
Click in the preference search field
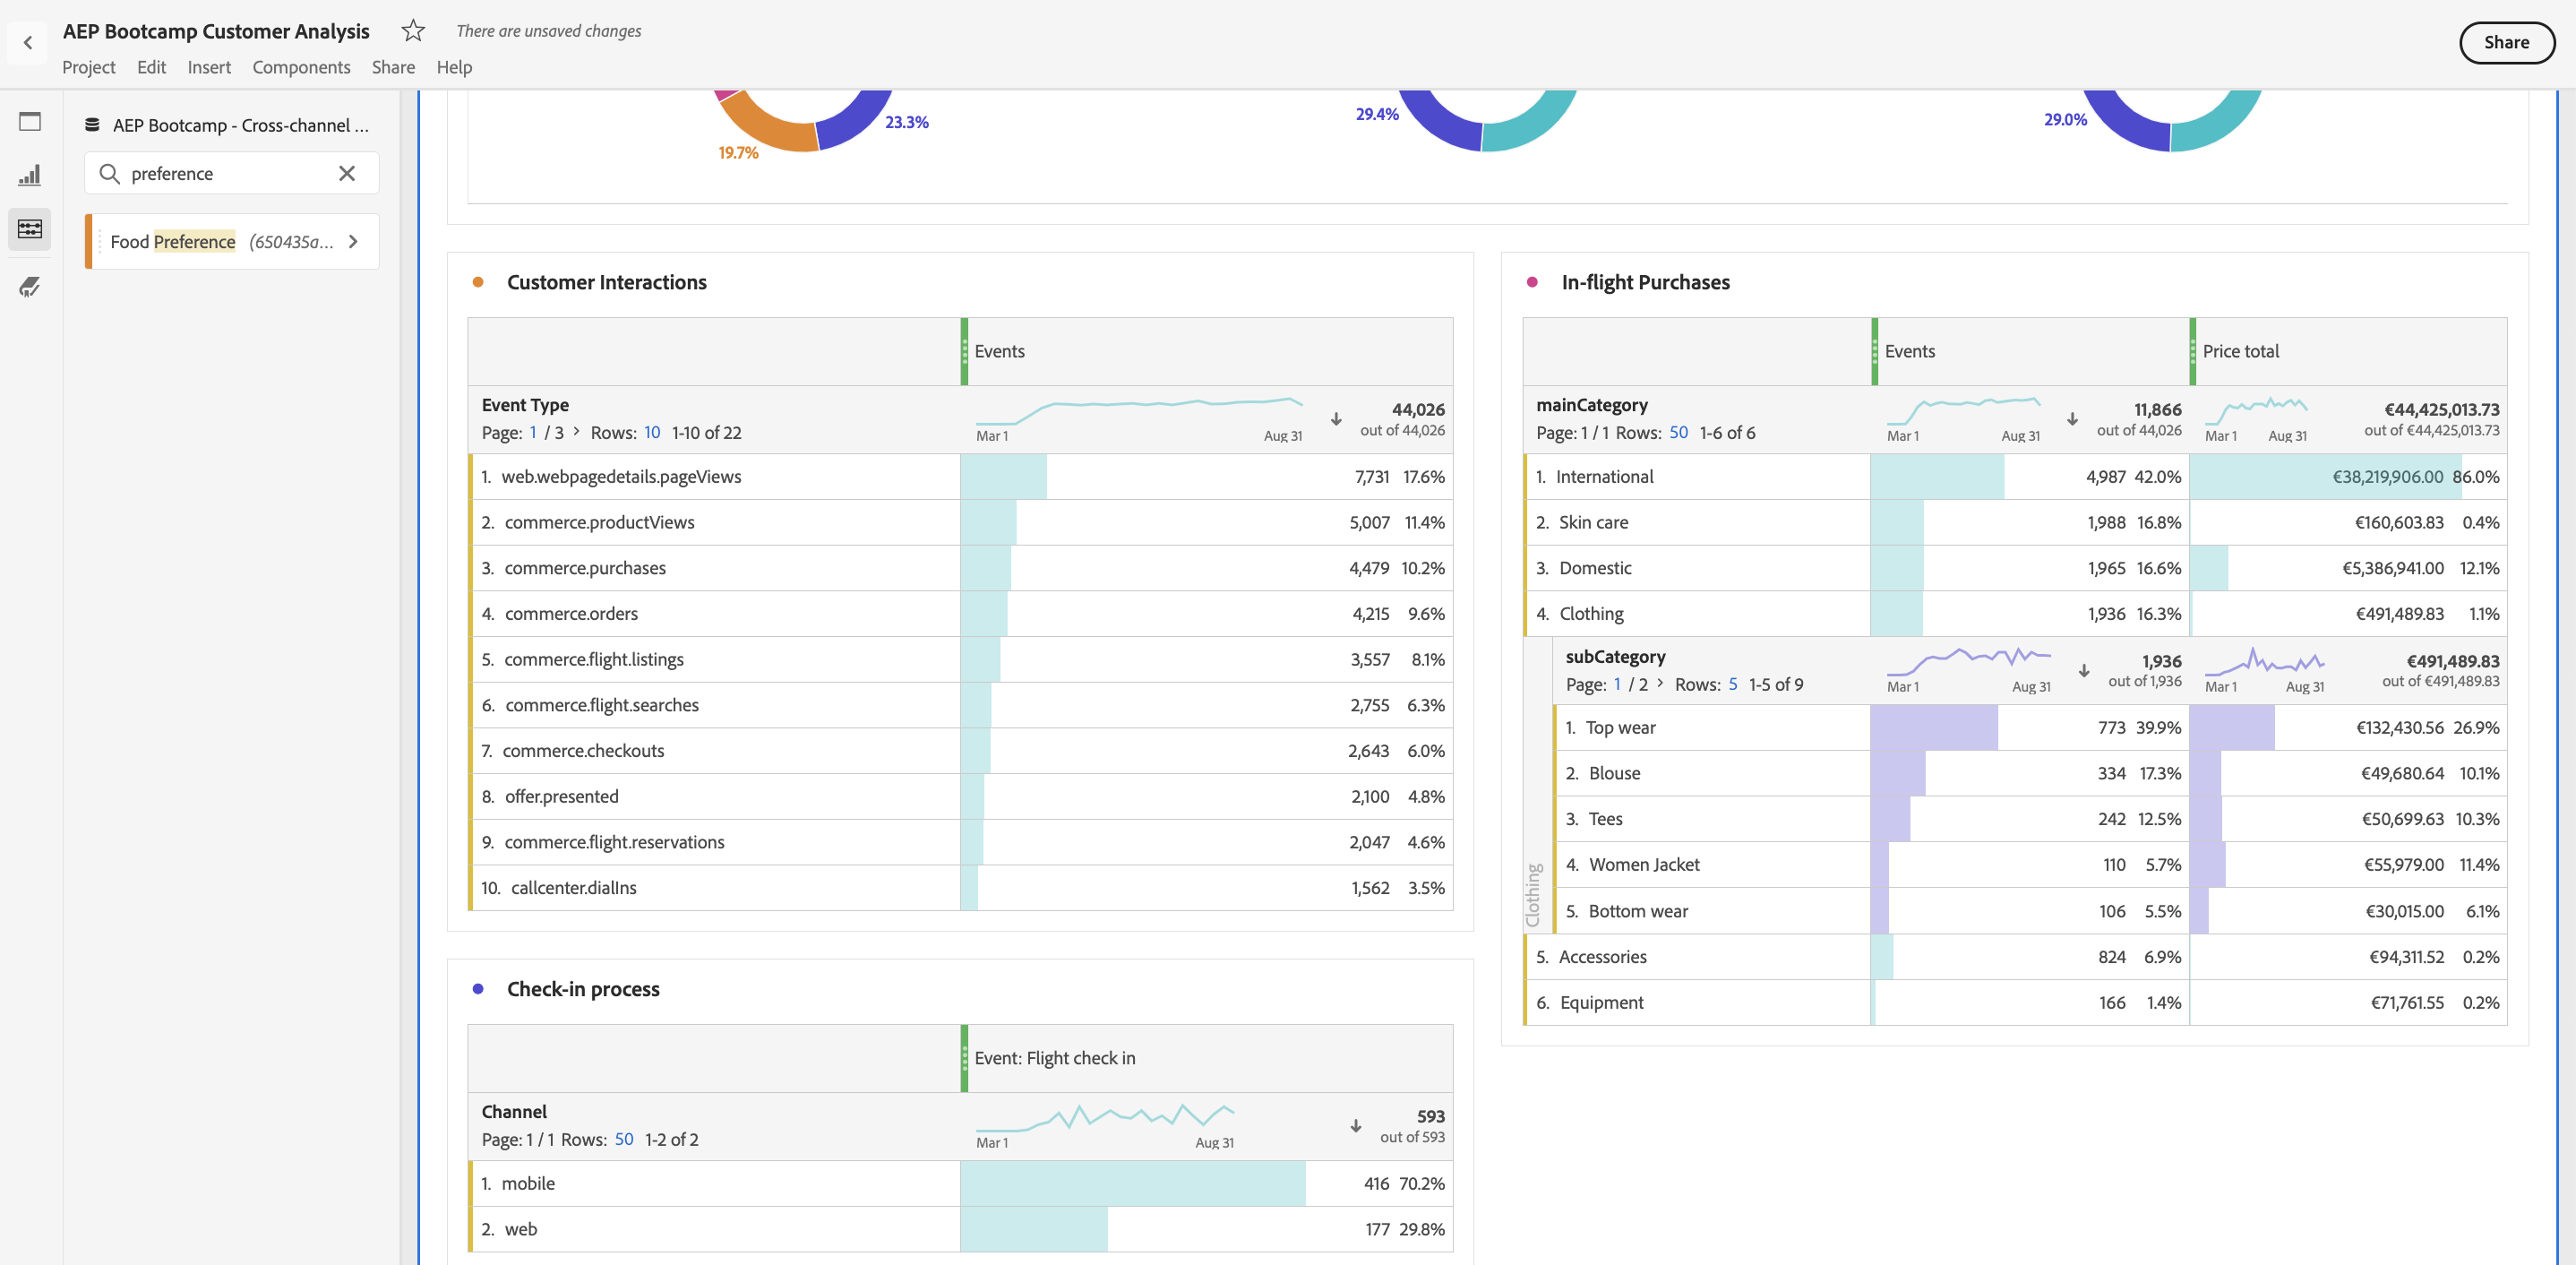[231, 174]
